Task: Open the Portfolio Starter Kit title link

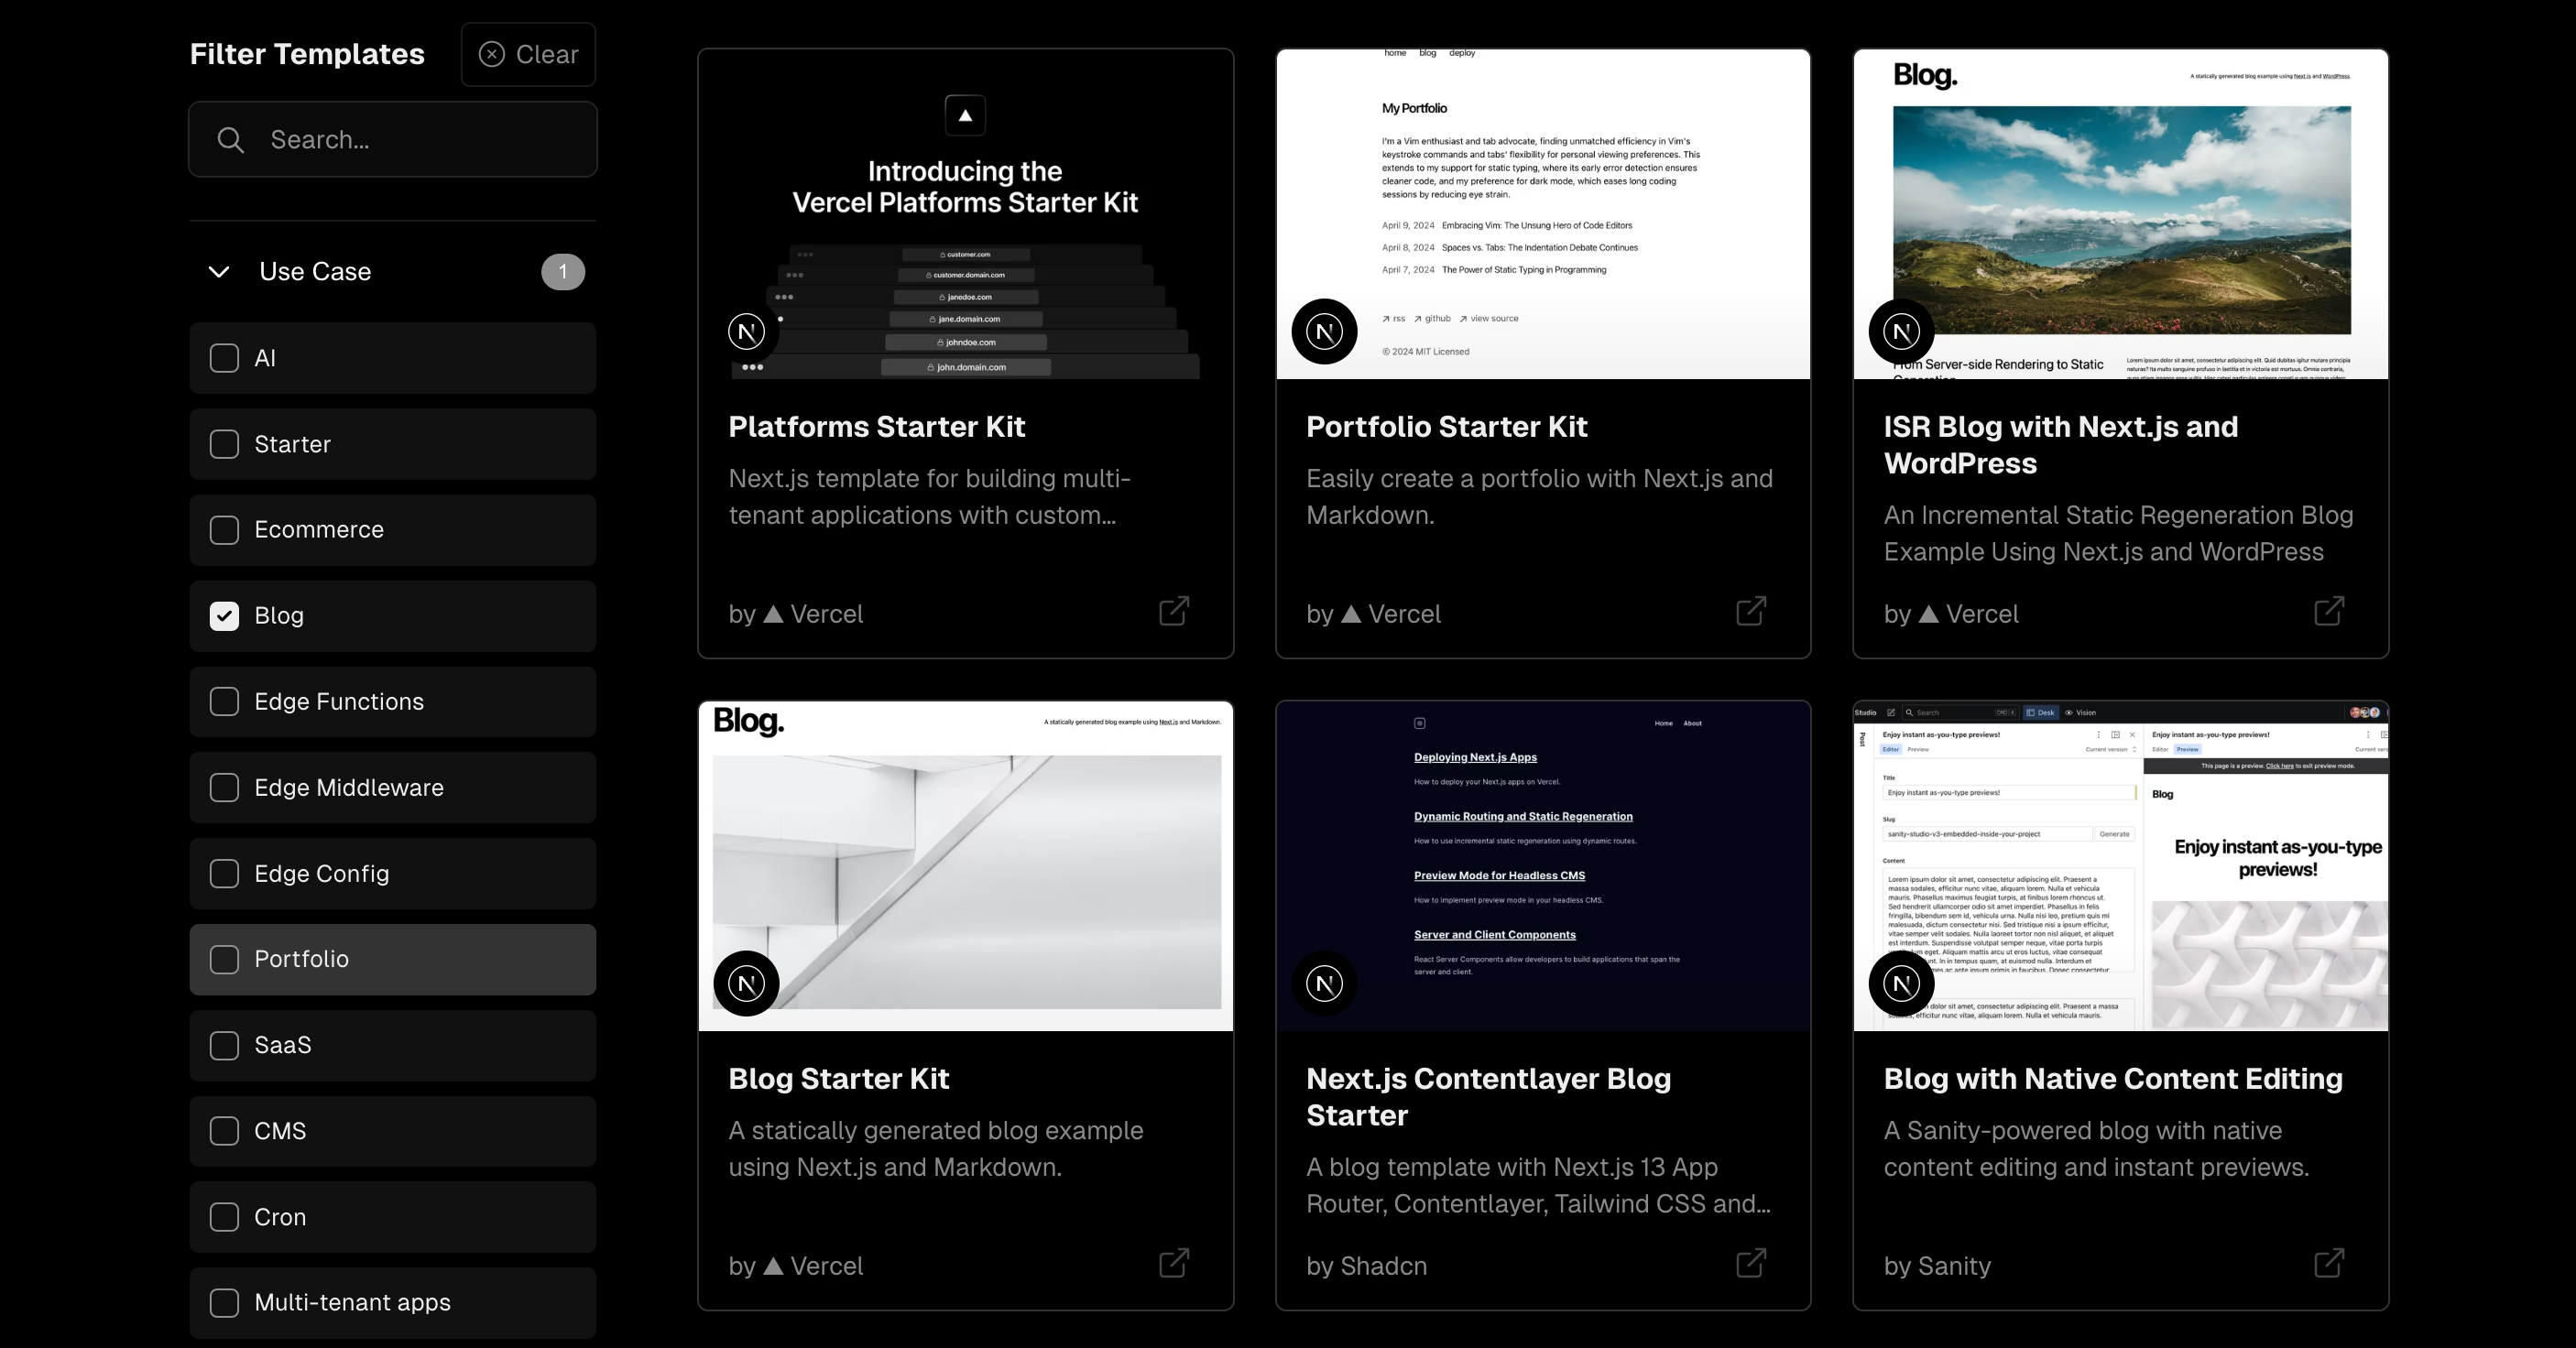Action: pyautogui.click(x=1446, y=427)
